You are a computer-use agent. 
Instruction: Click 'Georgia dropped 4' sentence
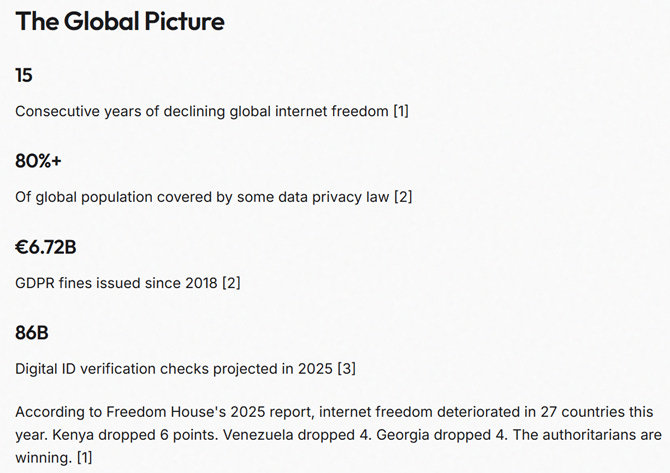(442, 435)
